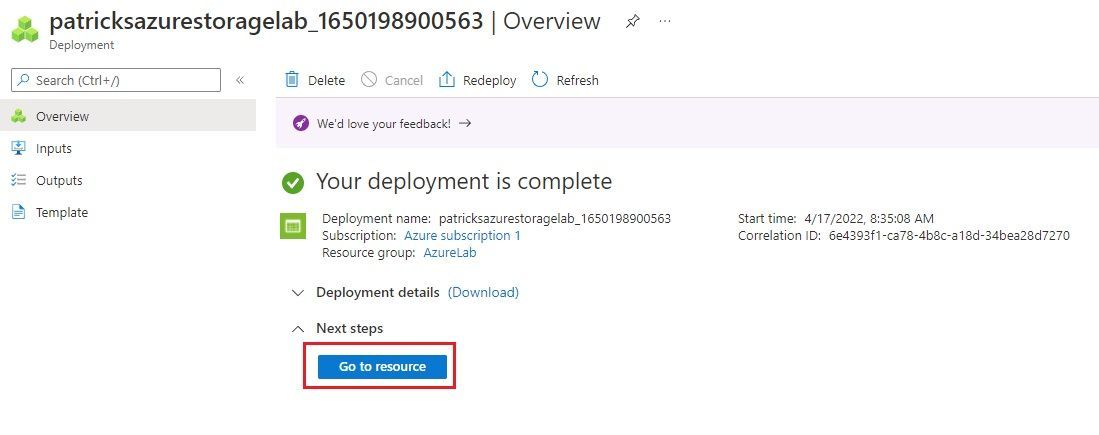This screenshot has height=435, width=1099.
Task: Click the Redeploy toolbar label
Action: (x=489, y=81)
